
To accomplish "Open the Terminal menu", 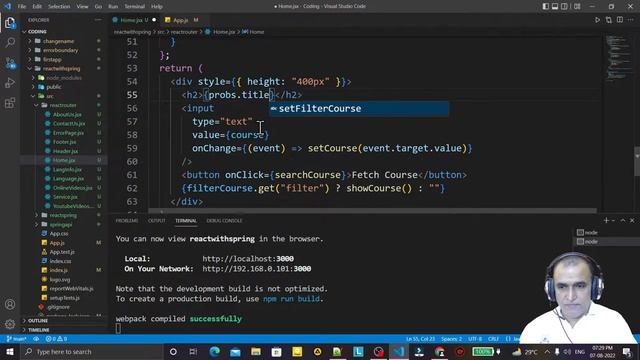I will pos(135,7).
